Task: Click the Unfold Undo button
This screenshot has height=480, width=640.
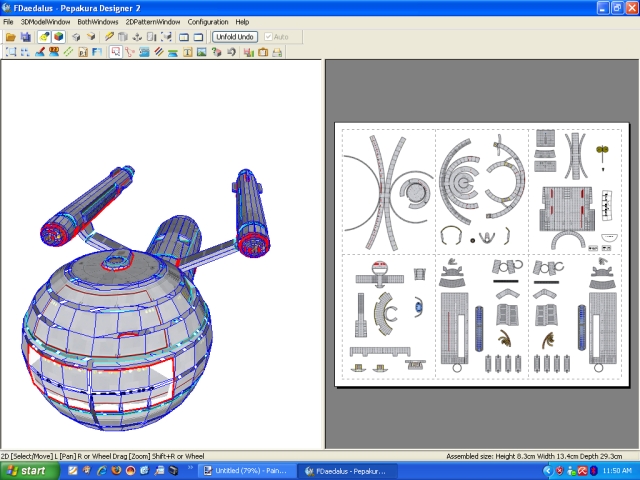Action: click(235, 37)
